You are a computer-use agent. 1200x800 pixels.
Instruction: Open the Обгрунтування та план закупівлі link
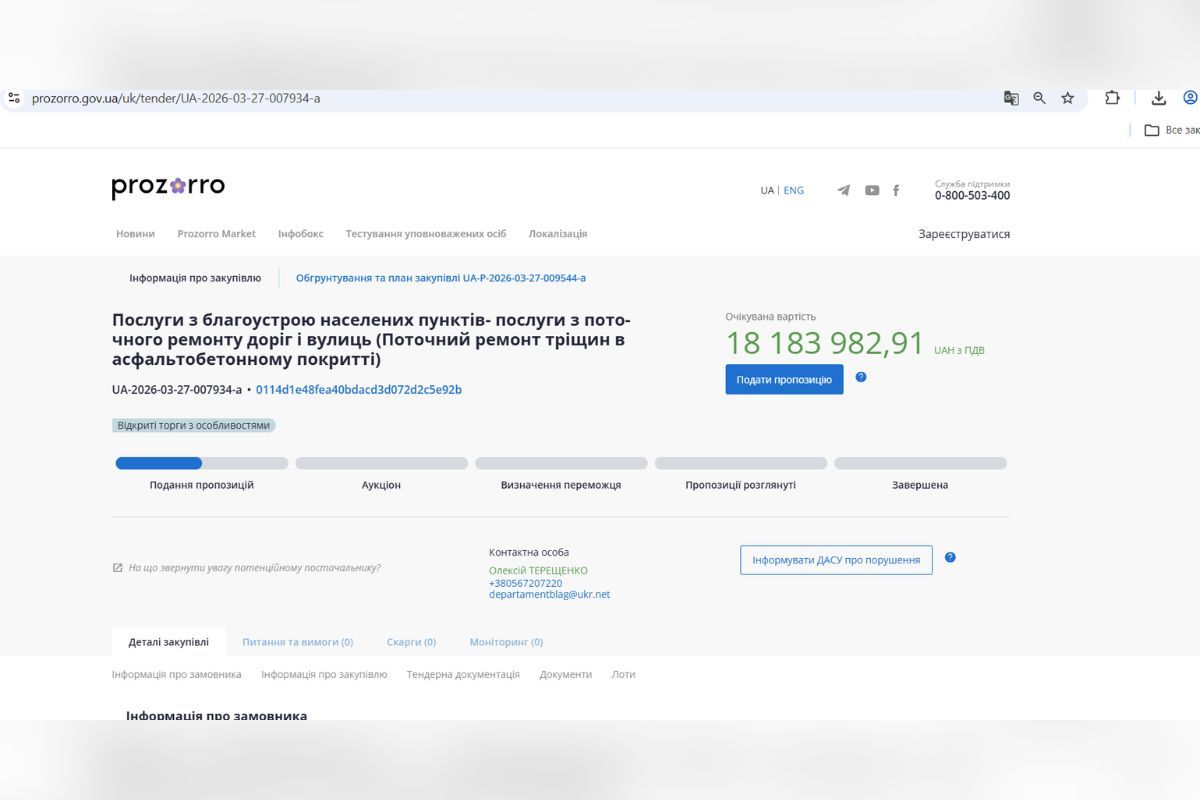coord(440,277)
